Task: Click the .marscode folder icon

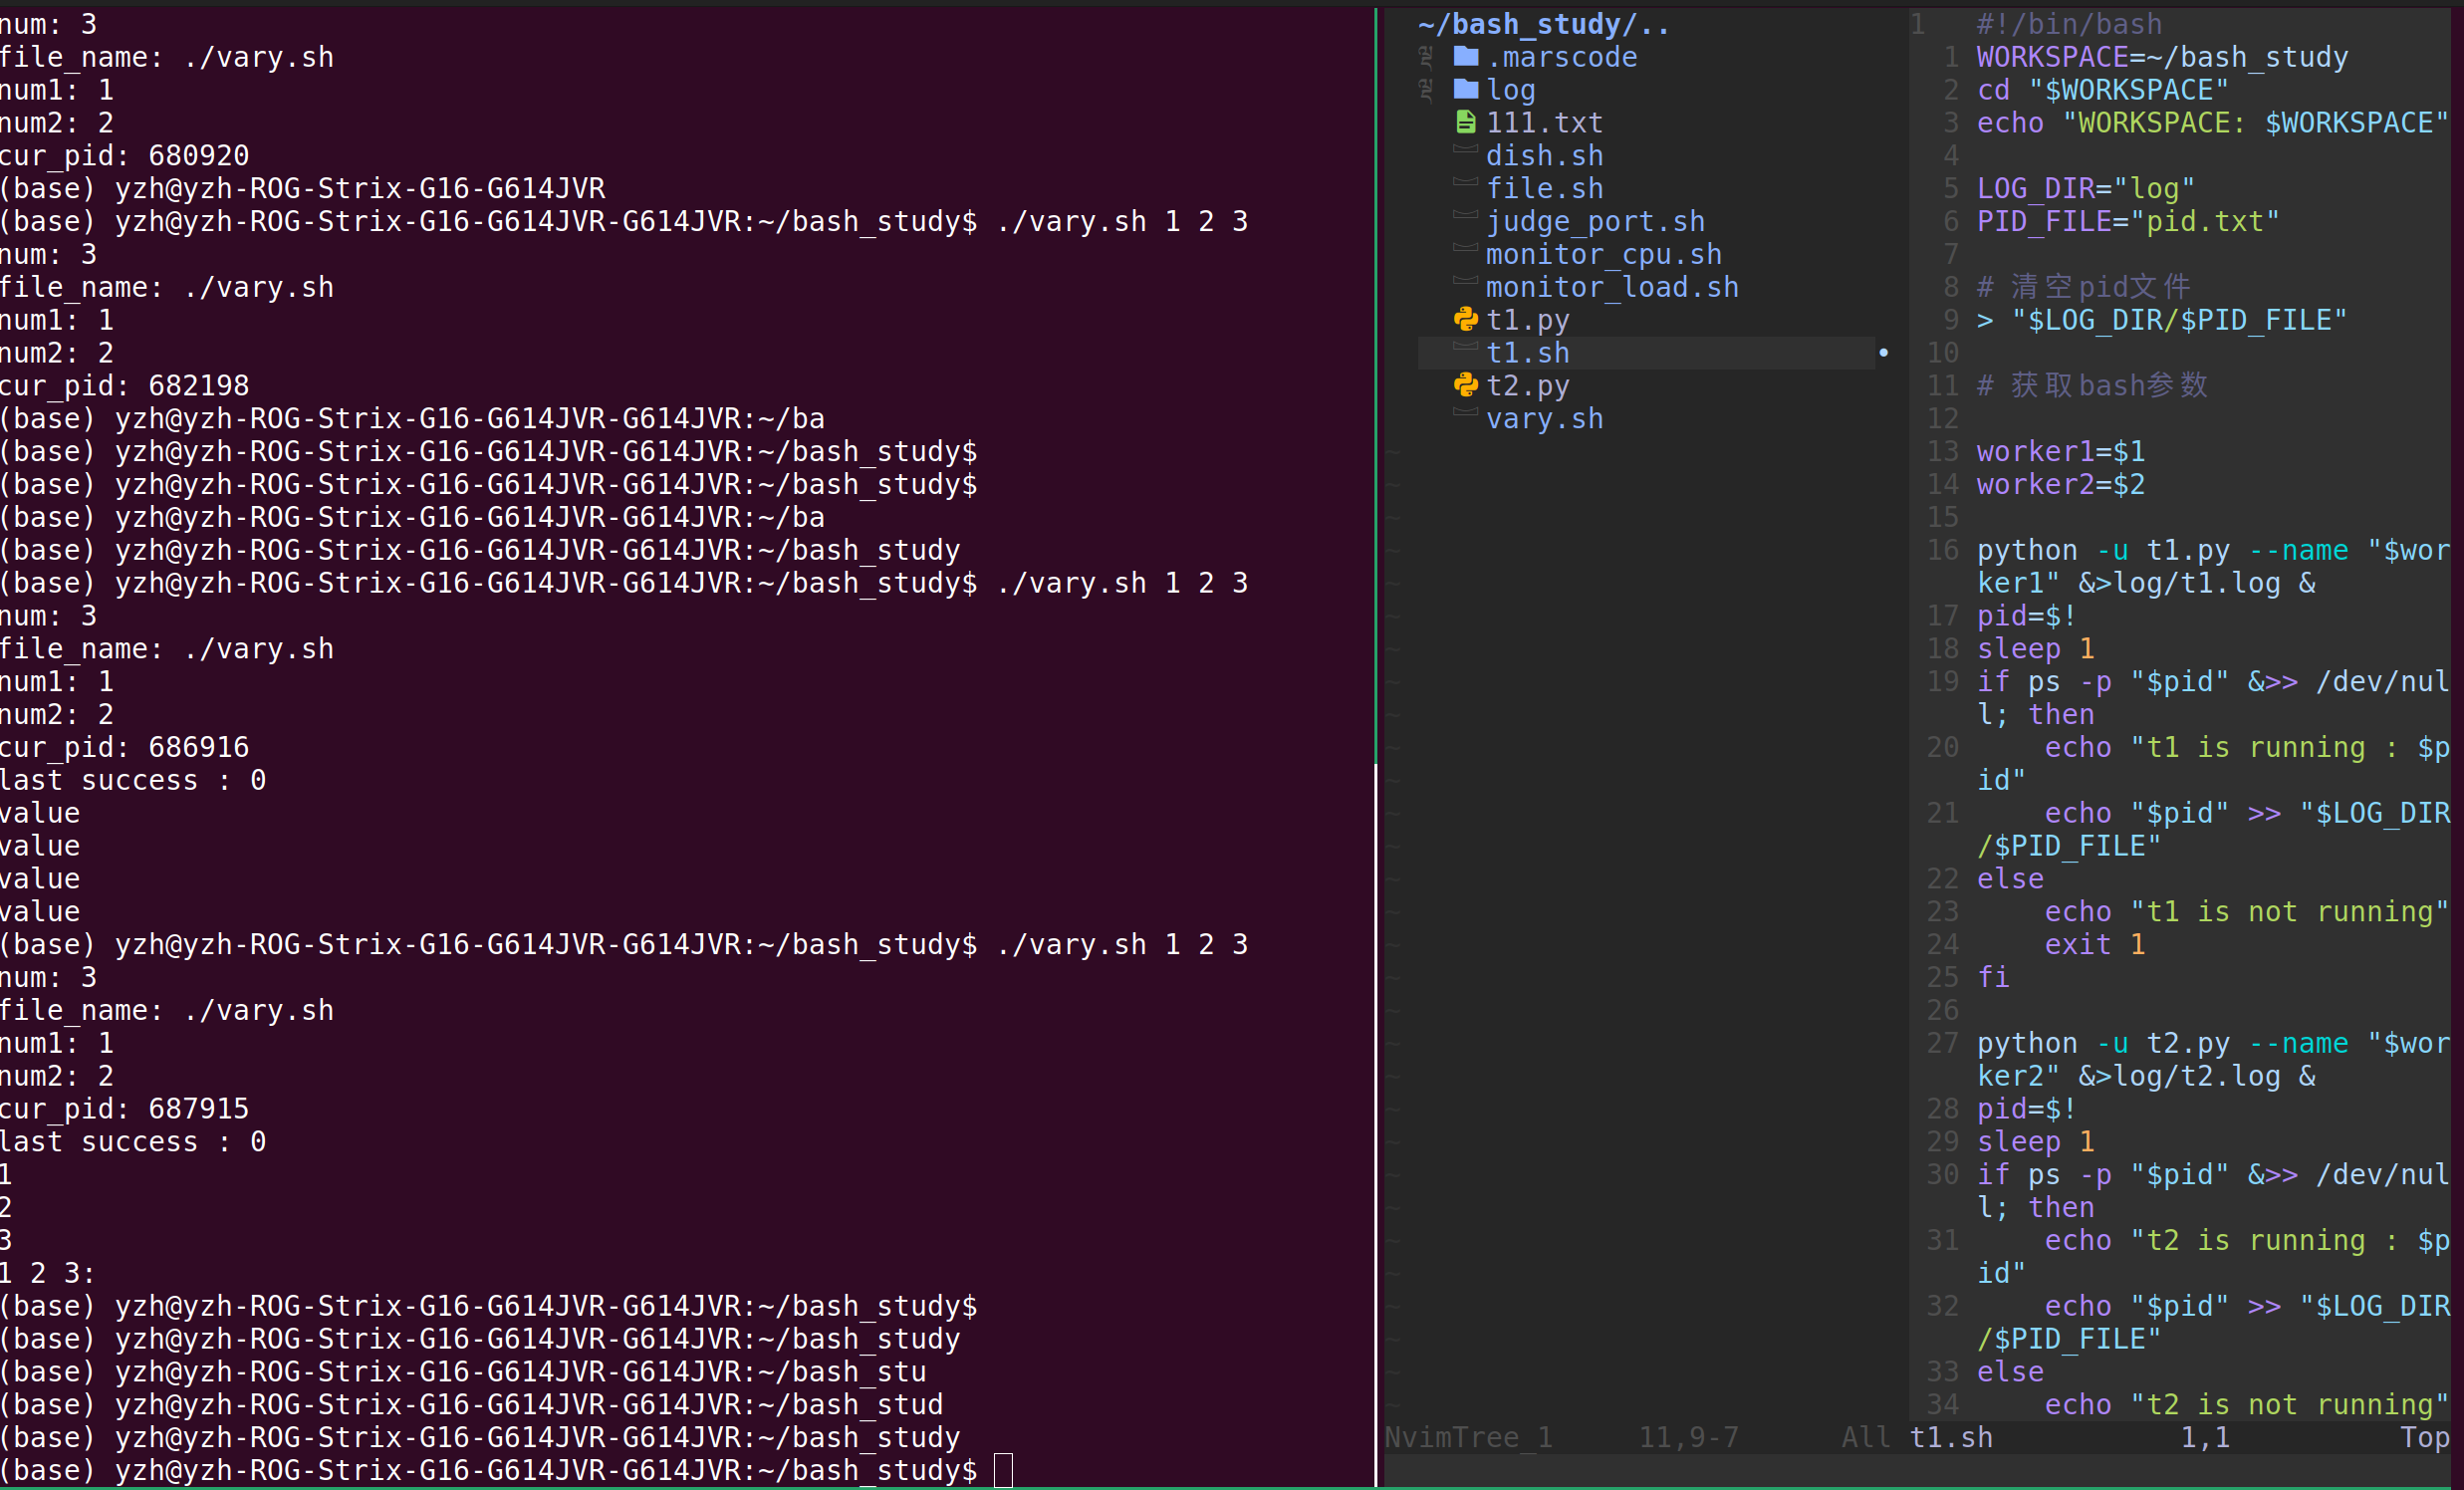Action: [1465, 56]
